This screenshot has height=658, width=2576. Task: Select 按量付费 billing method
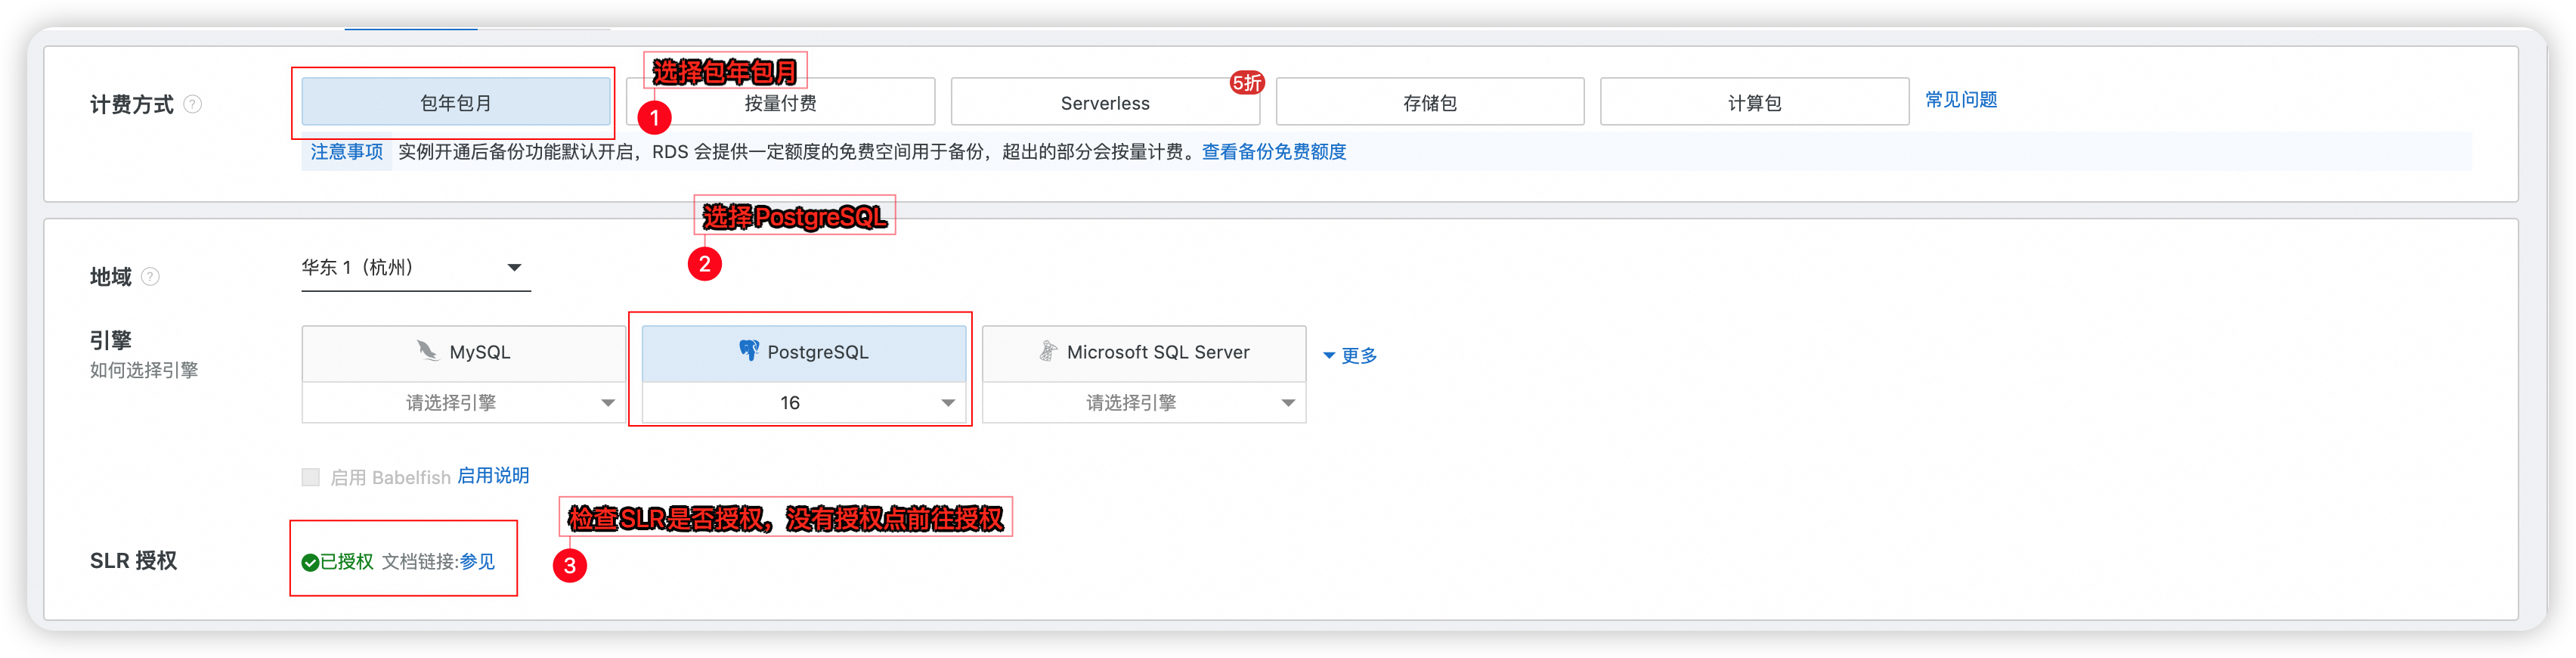pos(781,103)
